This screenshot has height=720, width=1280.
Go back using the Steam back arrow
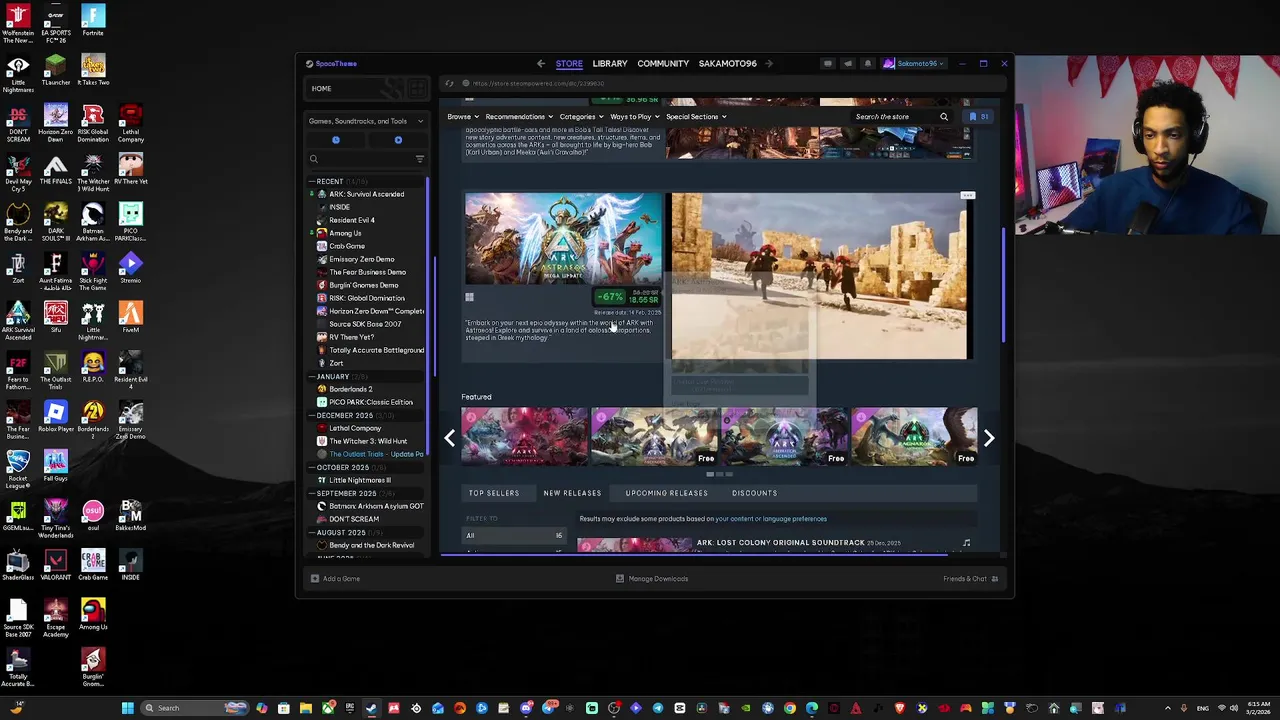[x=541, y=63]
